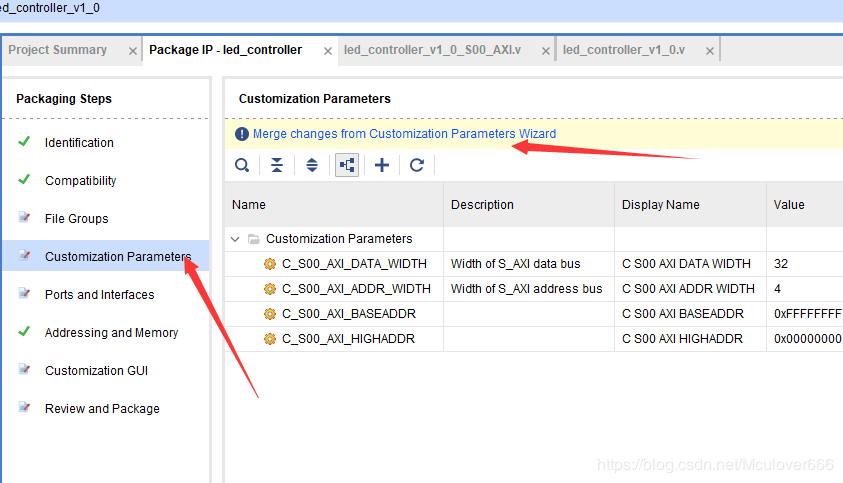Click the info icon in merge banner

[x=242, y=134]
